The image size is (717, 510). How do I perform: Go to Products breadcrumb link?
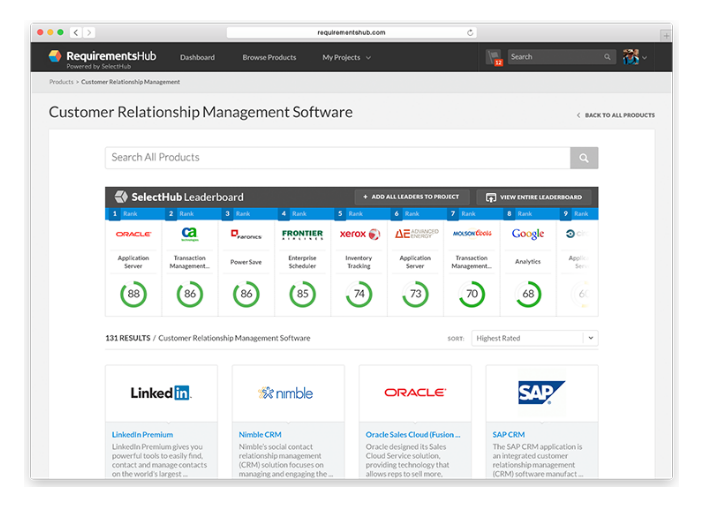pos(61,82)
